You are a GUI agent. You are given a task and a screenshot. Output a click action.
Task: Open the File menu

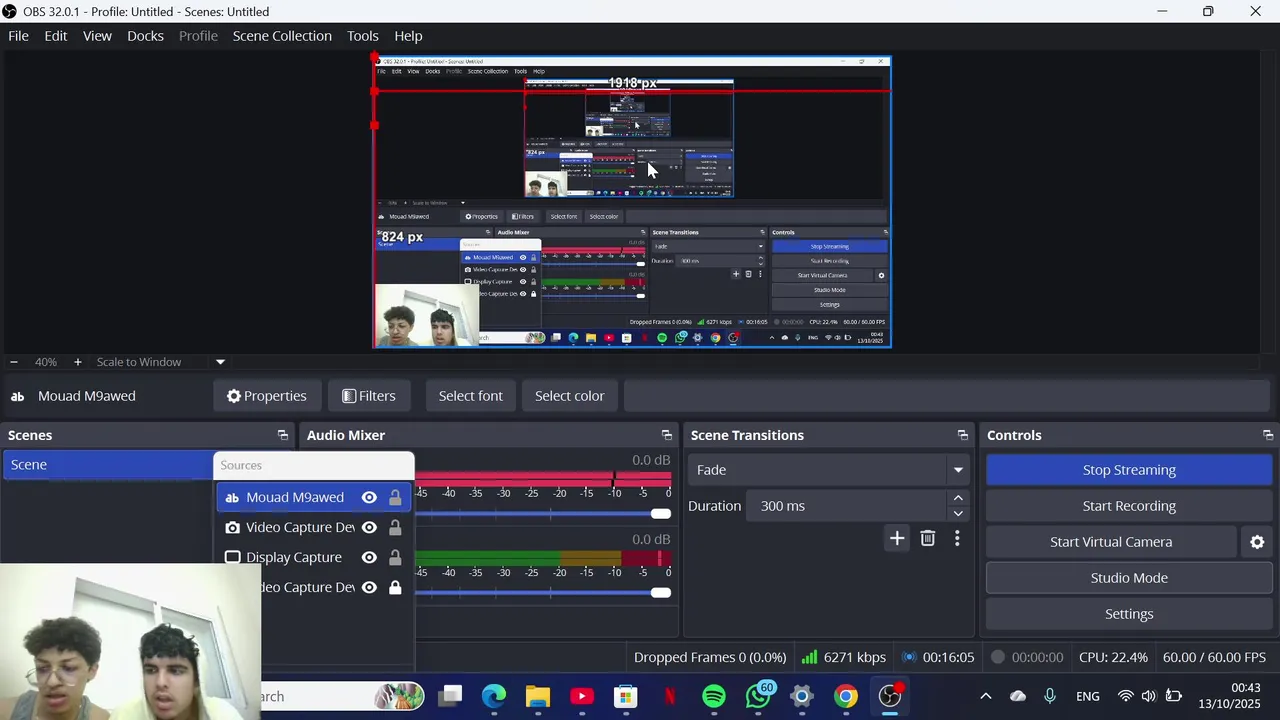pos(18,36)
